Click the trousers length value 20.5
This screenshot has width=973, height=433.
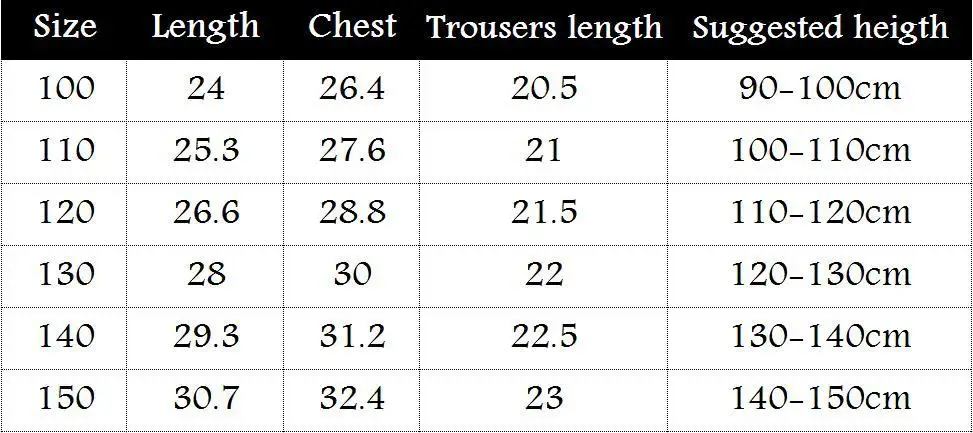pyautogui.click(x=544, y=89)
